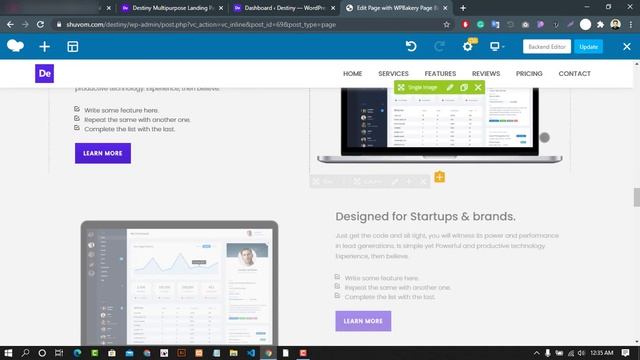640x360 pixels.
Task: Add new element with plus icon
Action: pos(44,47)
